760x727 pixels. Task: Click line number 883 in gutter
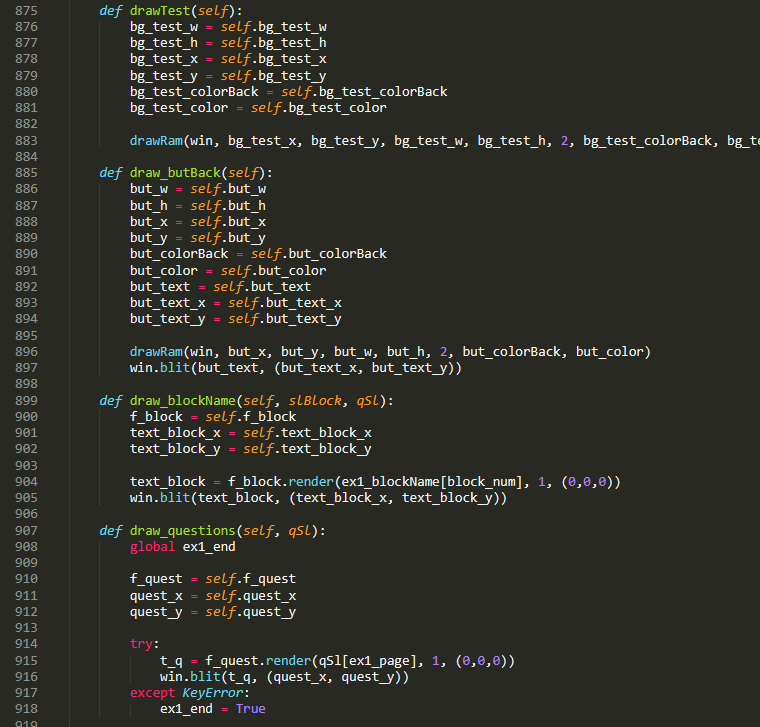[26, 141]
